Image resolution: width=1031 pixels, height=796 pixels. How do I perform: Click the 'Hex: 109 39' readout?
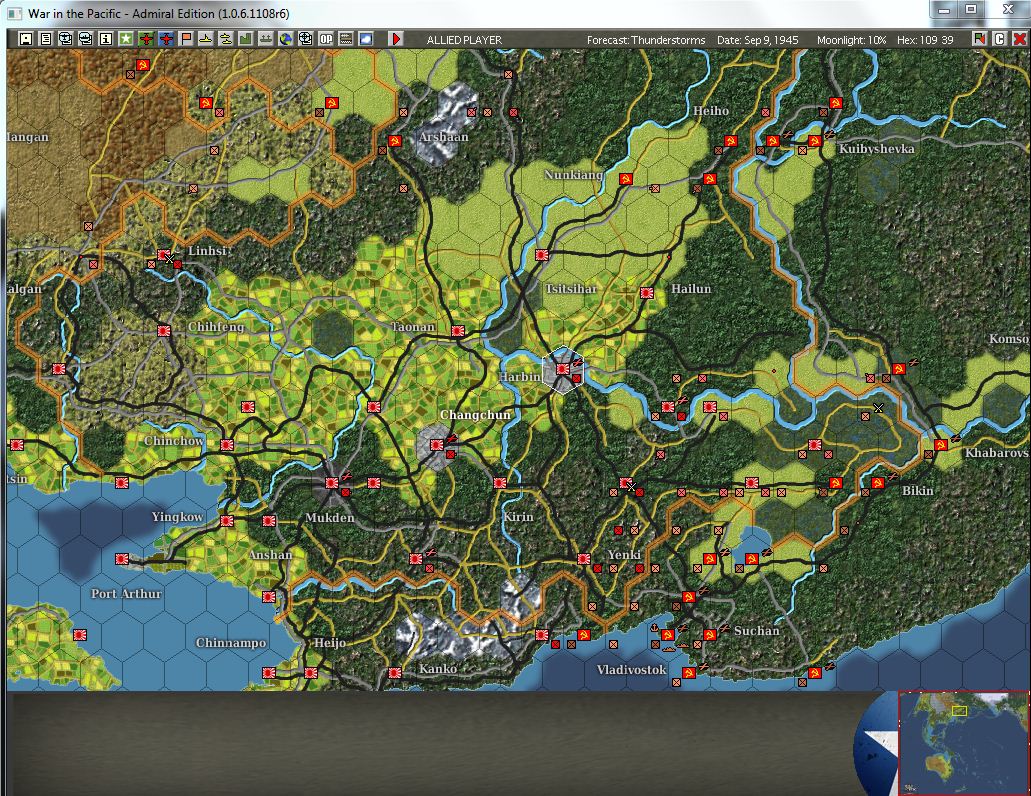[925, 40]
